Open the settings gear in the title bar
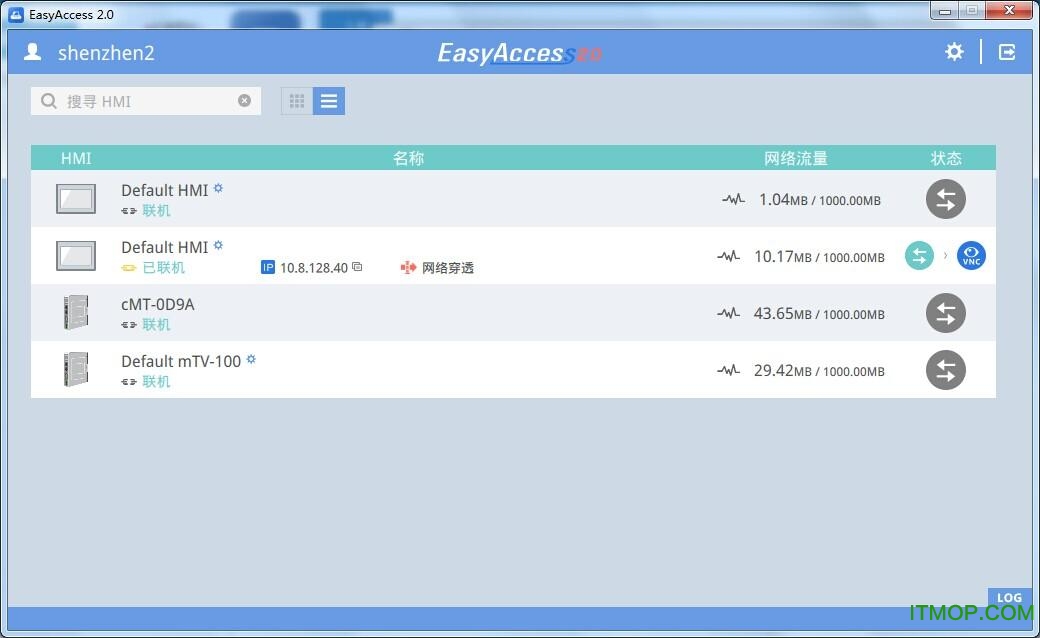 [954, 51]
